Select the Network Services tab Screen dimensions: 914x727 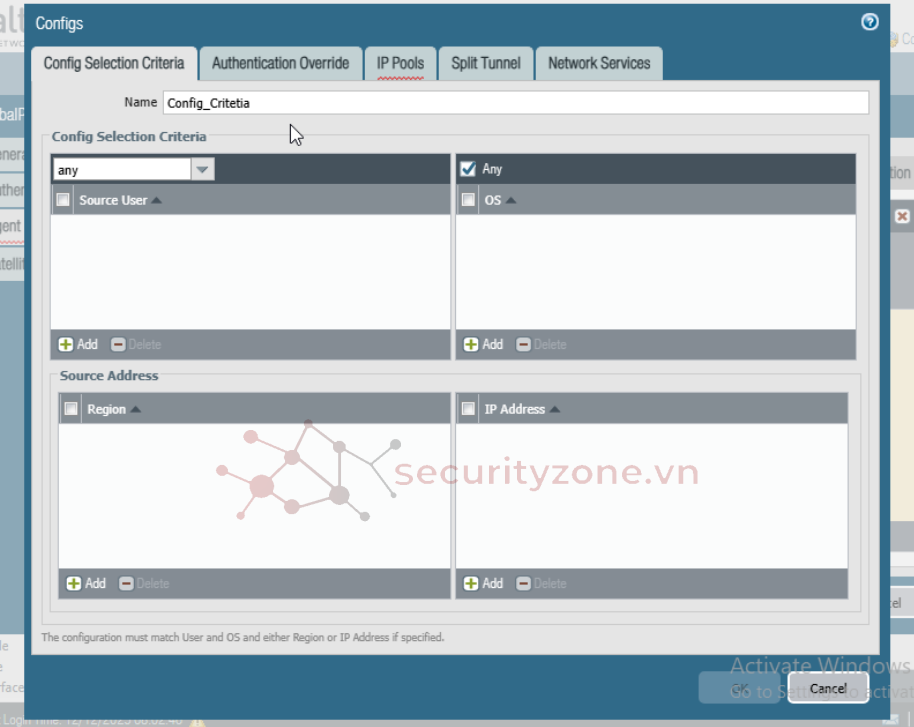(x=599, y=63)
